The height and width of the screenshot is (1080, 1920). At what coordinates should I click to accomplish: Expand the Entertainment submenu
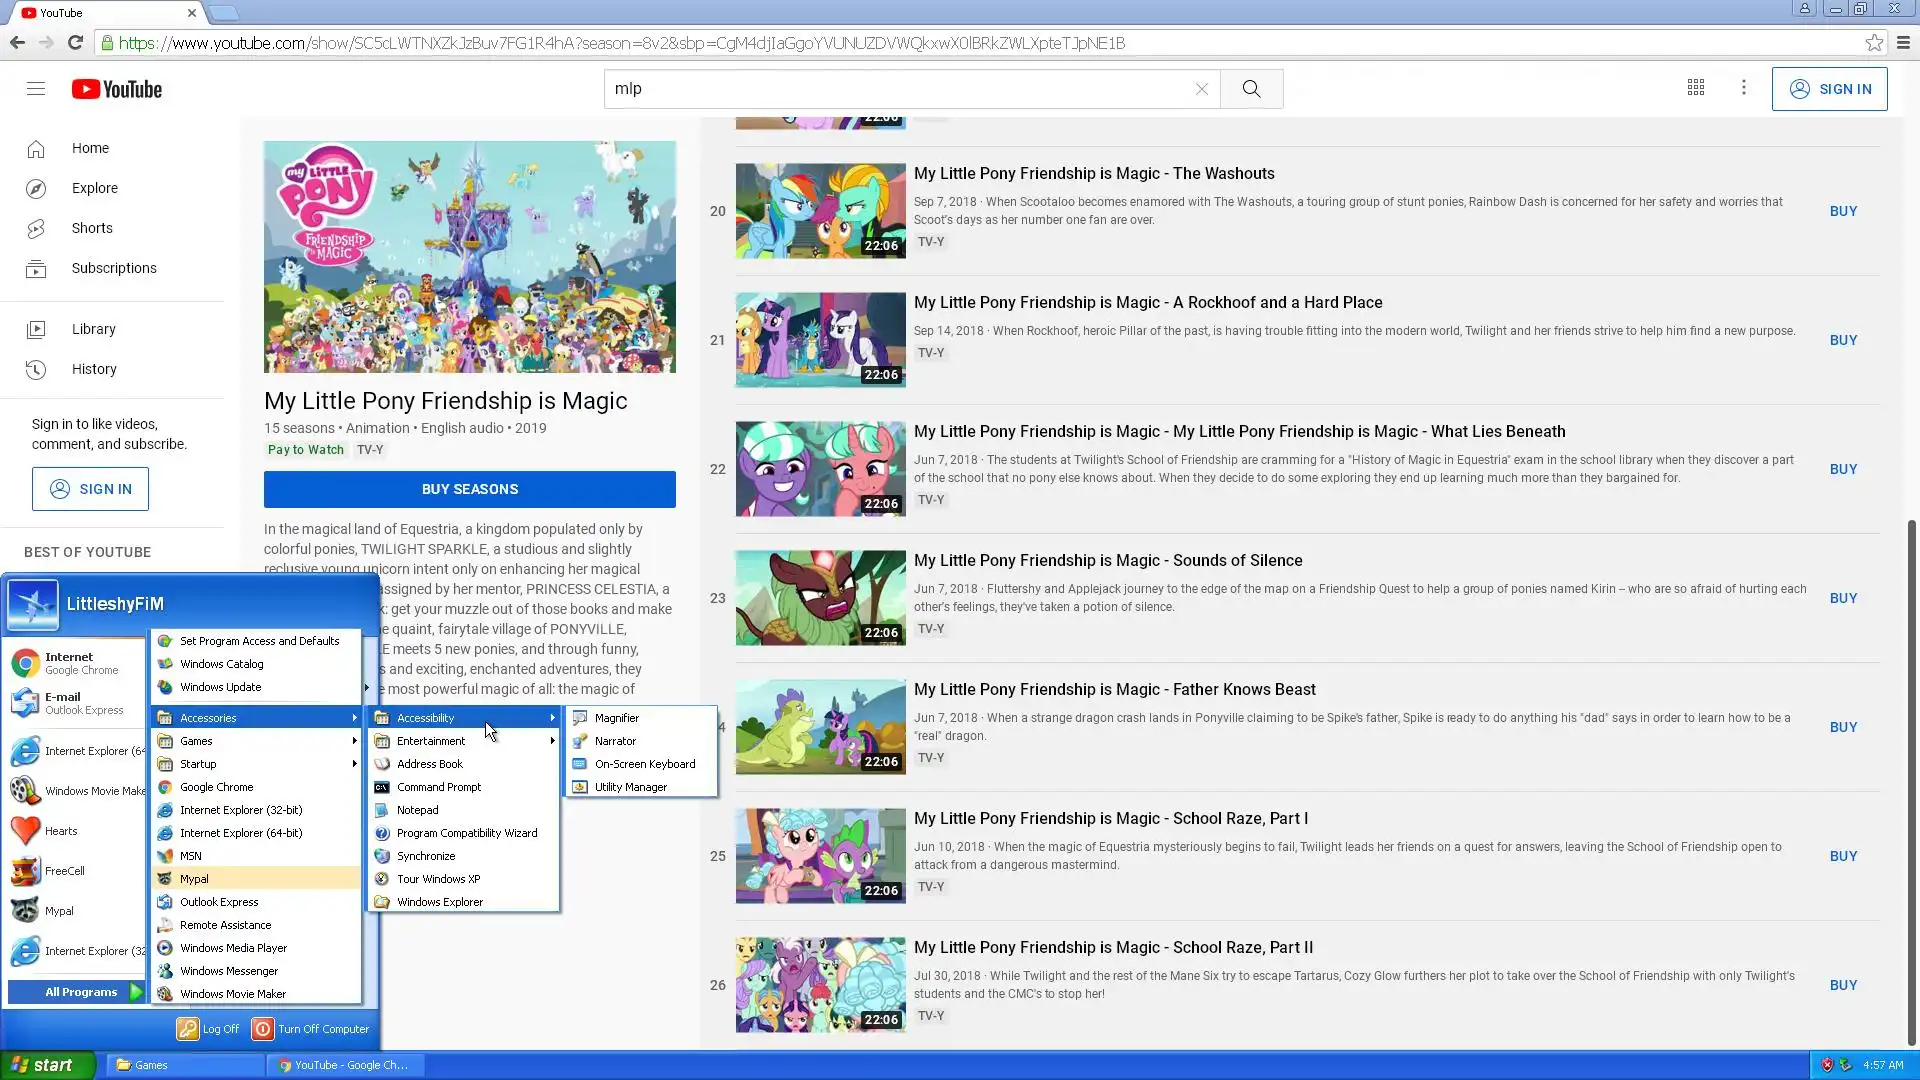431,741
